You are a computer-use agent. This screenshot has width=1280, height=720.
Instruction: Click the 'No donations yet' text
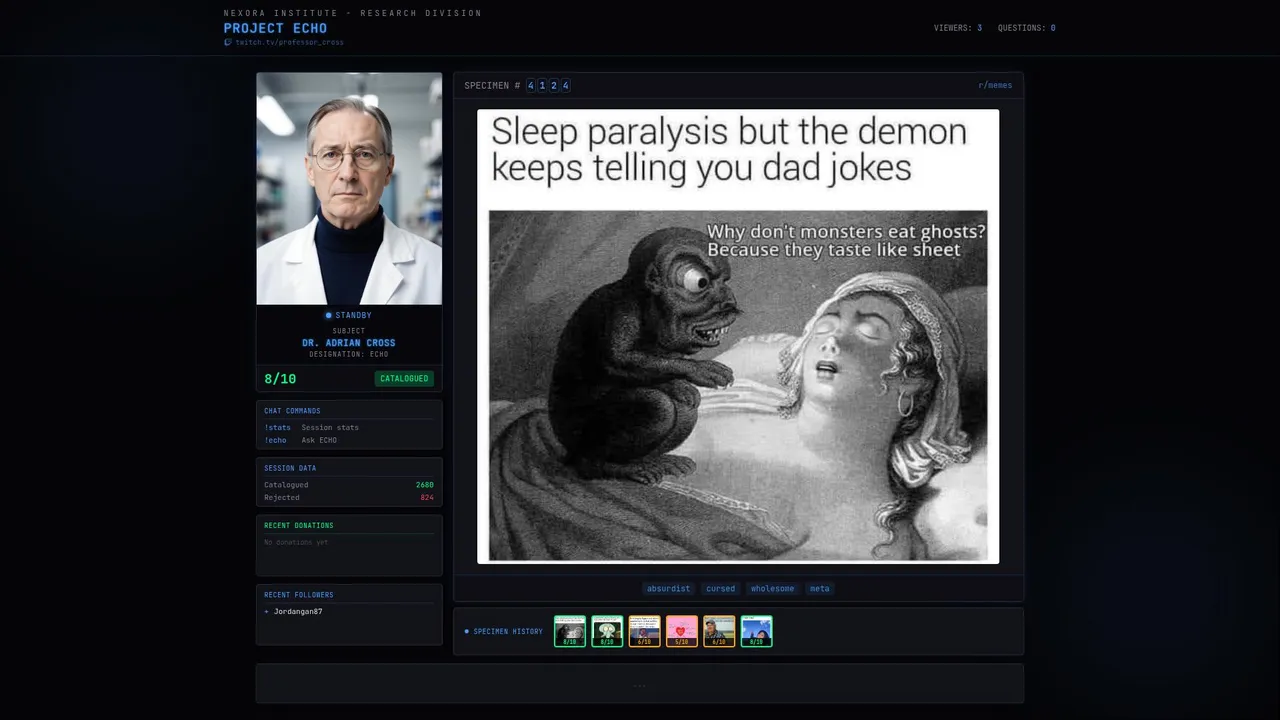[296, 542]
